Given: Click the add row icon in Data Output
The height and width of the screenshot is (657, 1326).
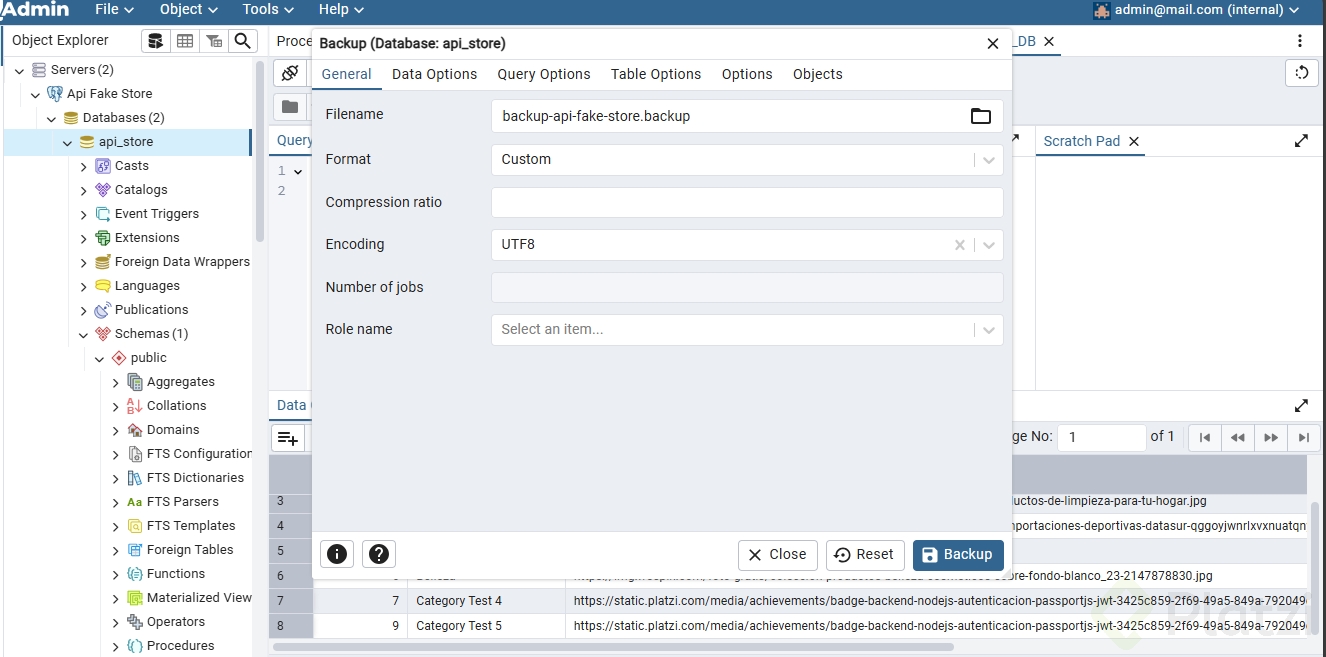Looking at the screenshot, I should [288, 438].
